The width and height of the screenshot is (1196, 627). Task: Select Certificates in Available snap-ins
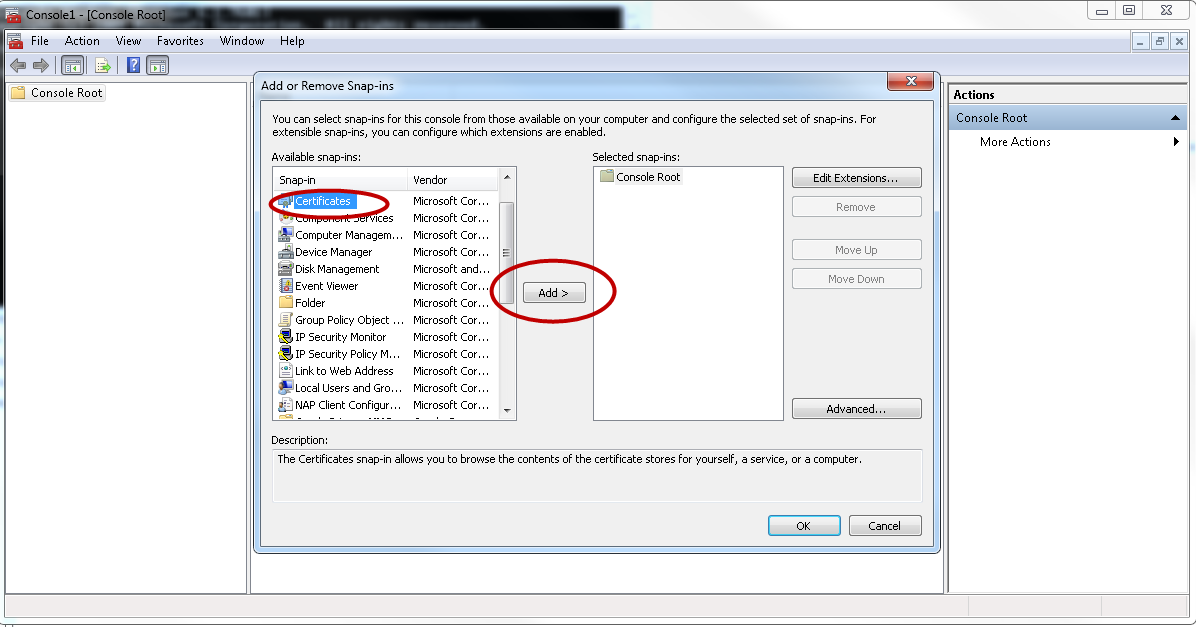coord(323,201)
